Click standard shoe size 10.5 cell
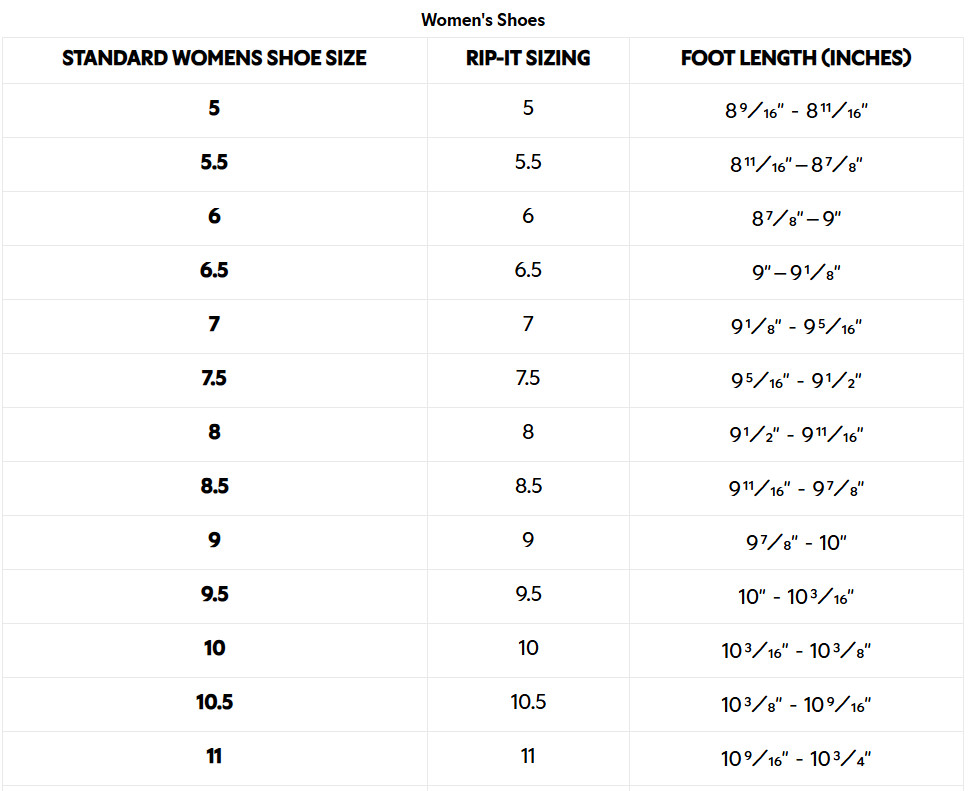This screenshot has width=977, height=791. [x=214, y=702]
